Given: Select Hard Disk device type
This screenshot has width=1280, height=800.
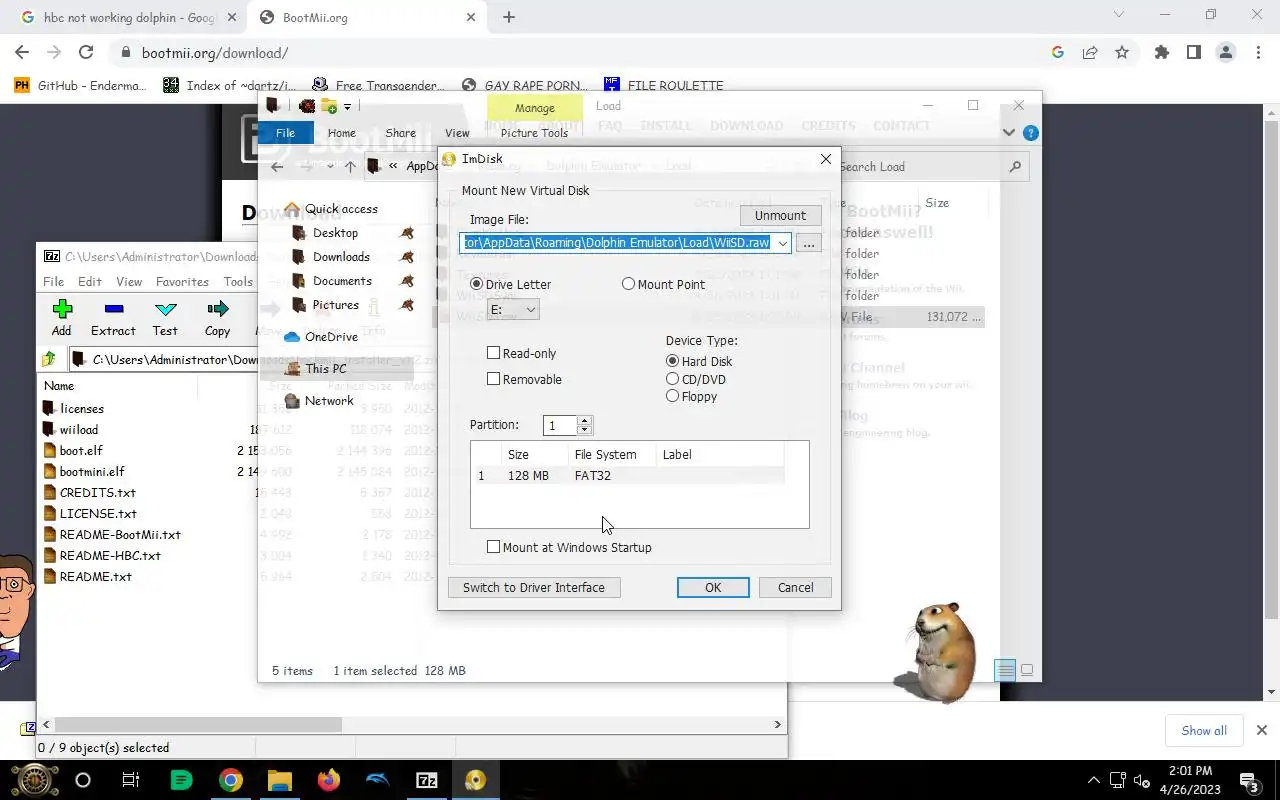Looking at the screenshot, I should pos(672,361).
